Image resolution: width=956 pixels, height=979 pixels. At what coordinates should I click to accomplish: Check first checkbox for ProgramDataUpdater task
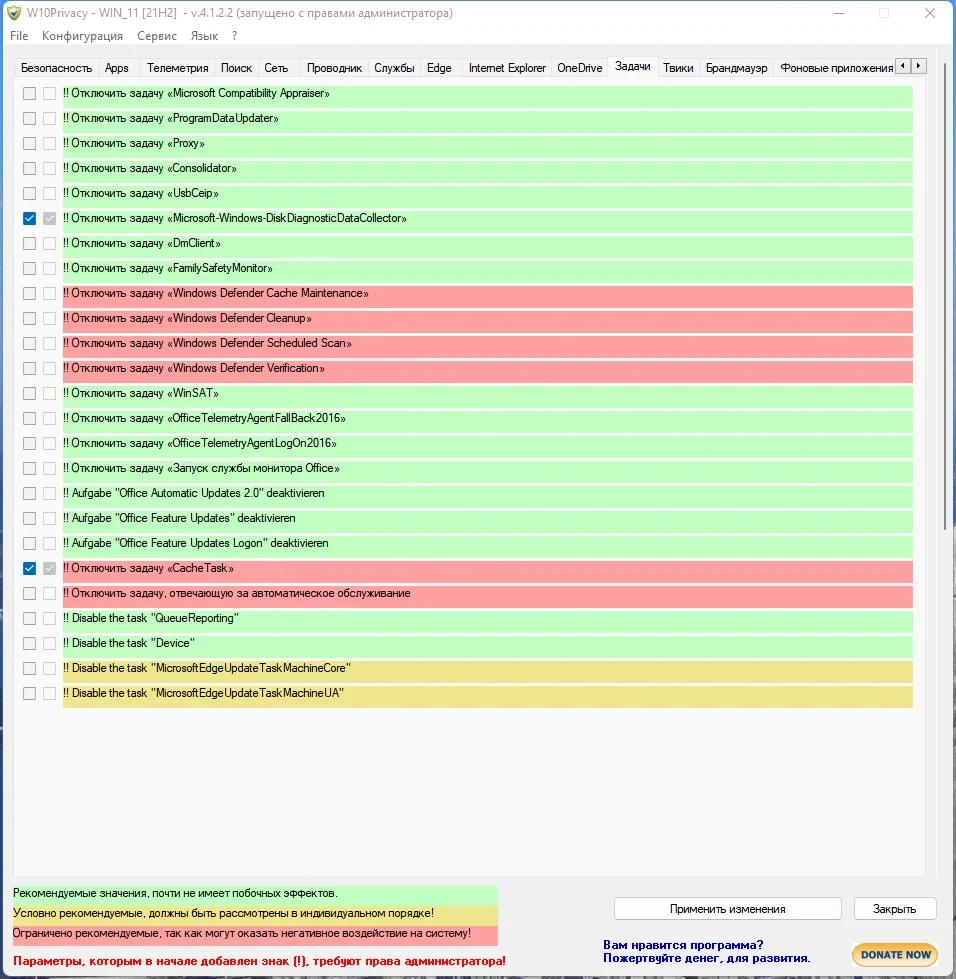[29, 119]
